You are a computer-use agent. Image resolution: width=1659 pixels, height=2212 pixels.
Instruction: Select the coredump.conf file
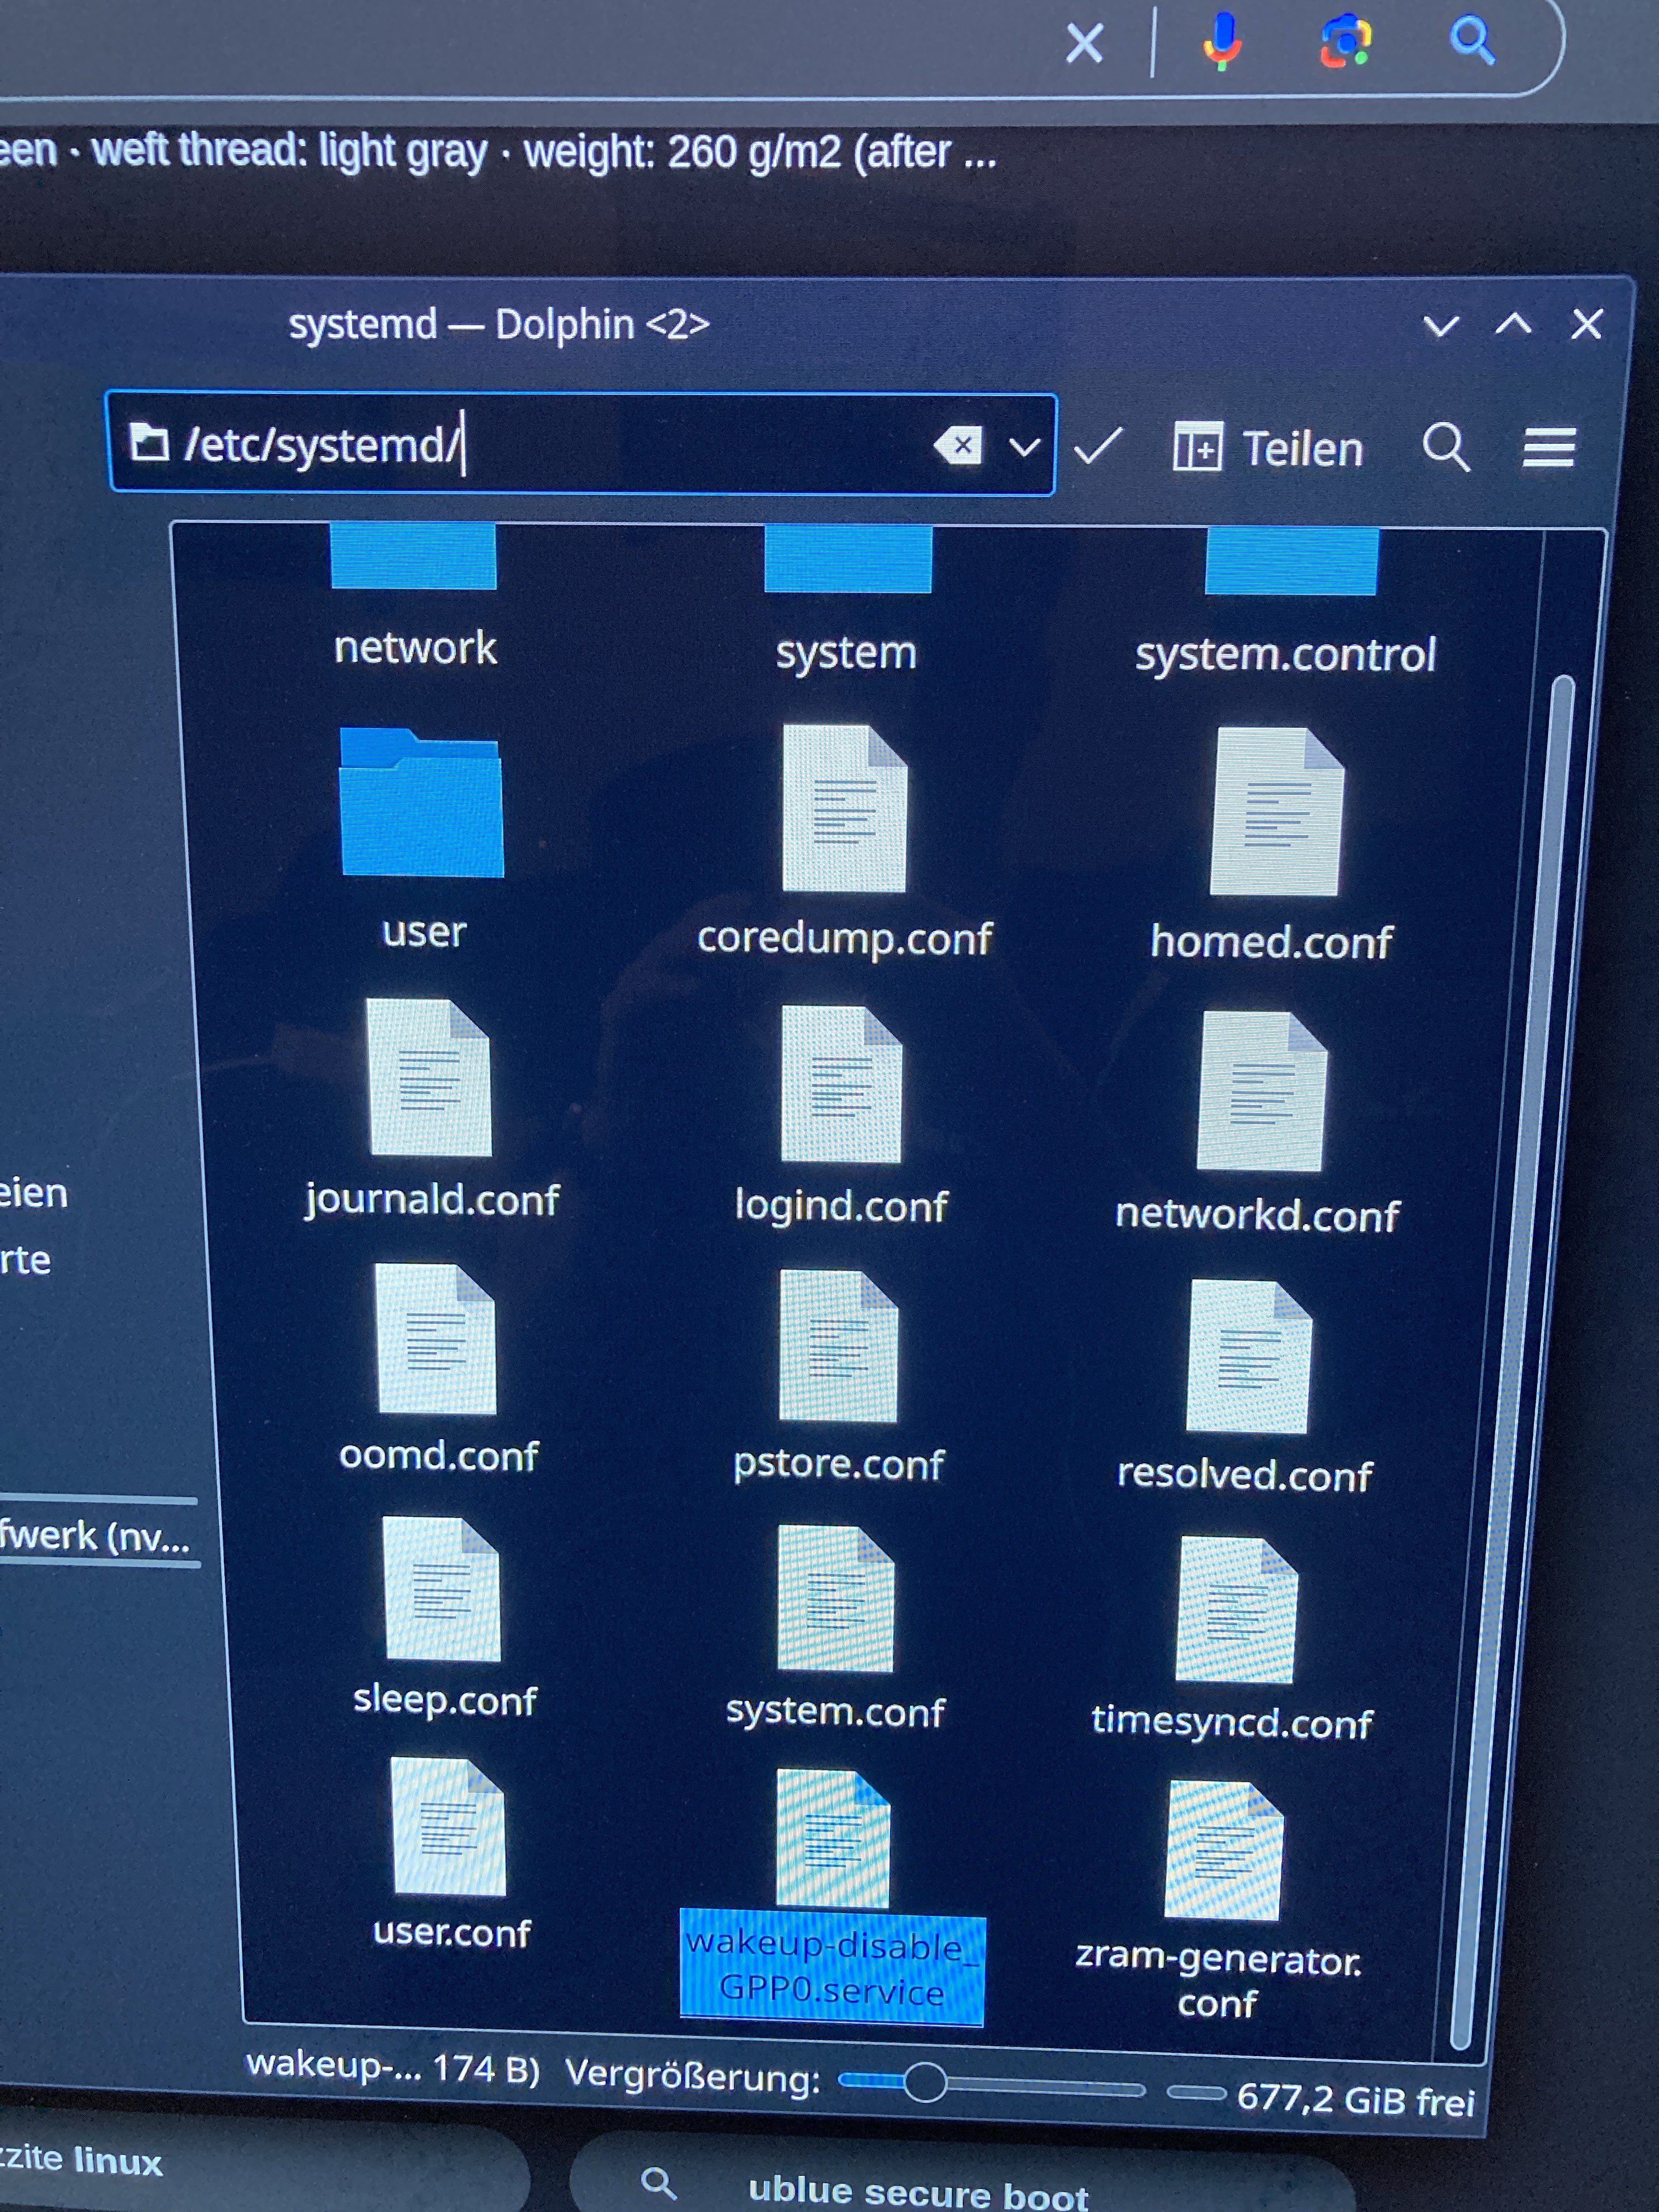[x=844, y=810]
